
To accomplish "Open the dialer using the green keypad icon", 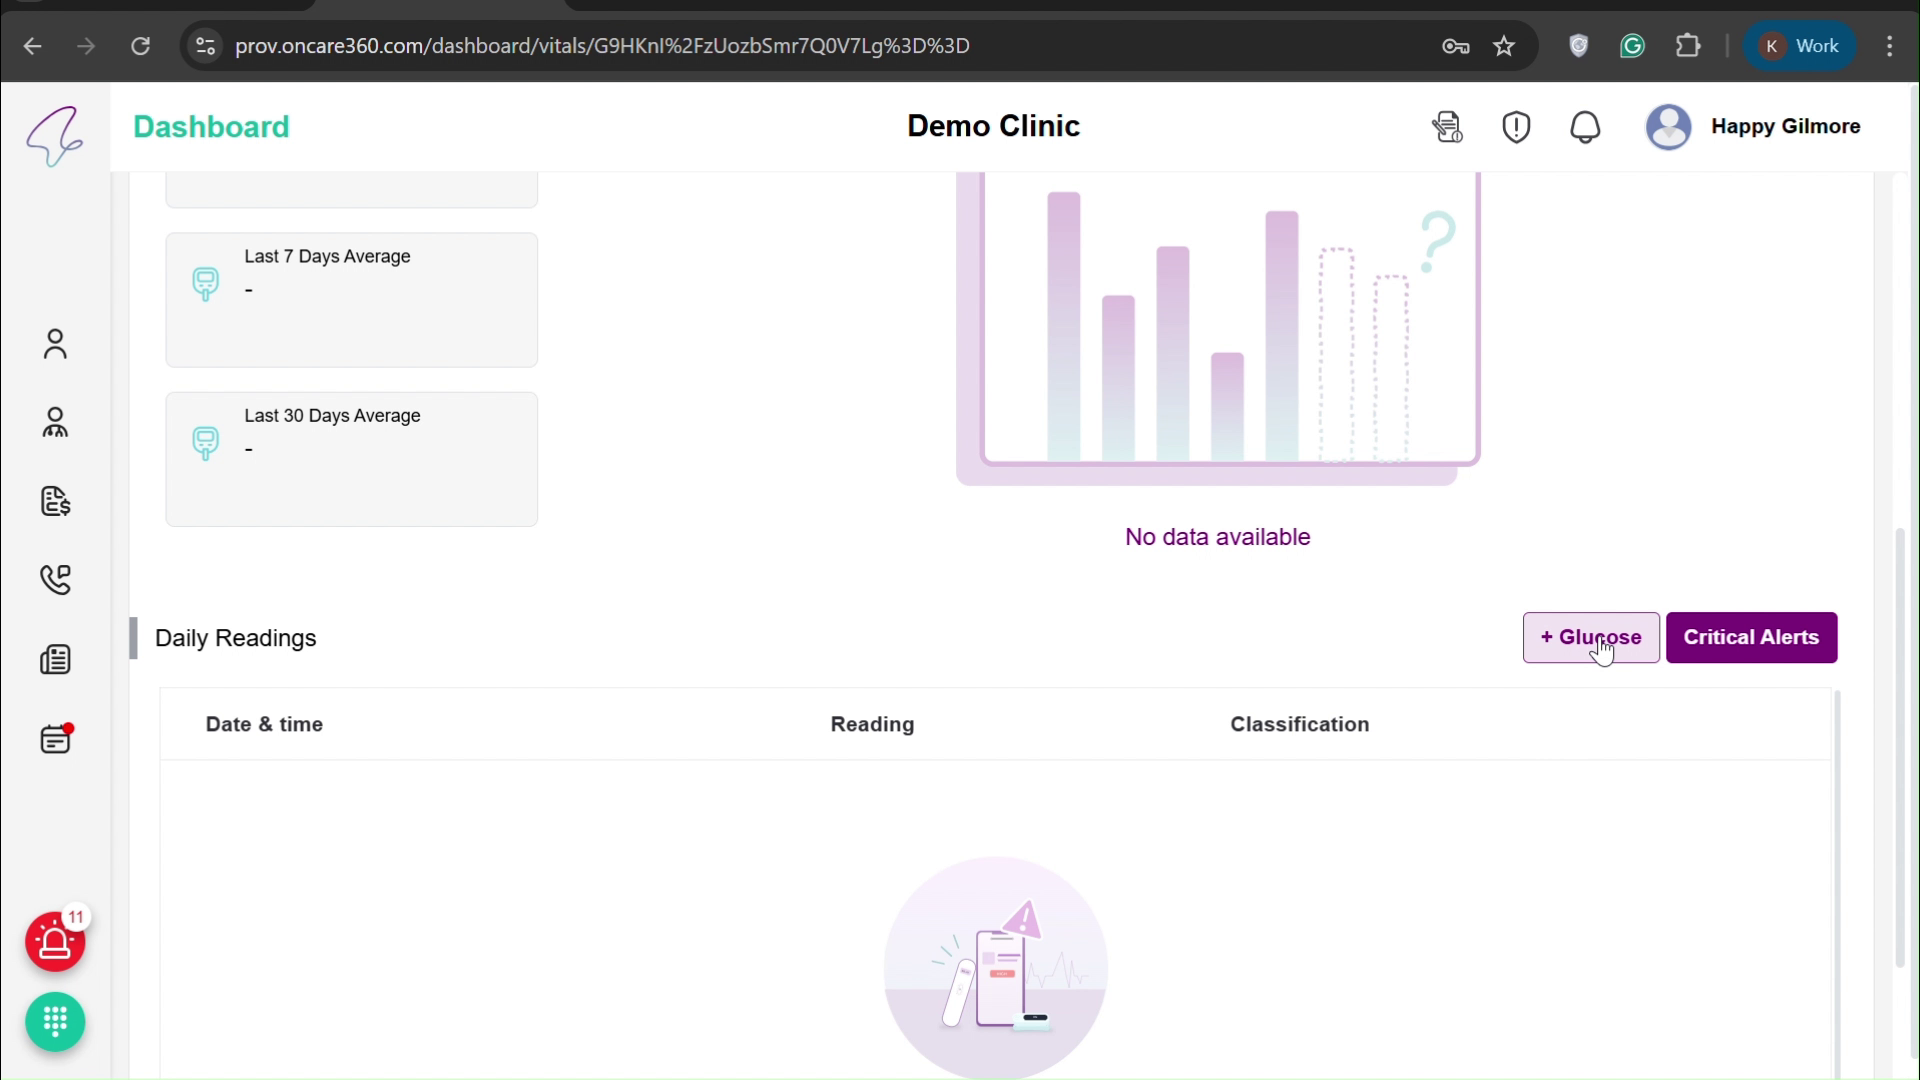I will [x=55, y=1022].
